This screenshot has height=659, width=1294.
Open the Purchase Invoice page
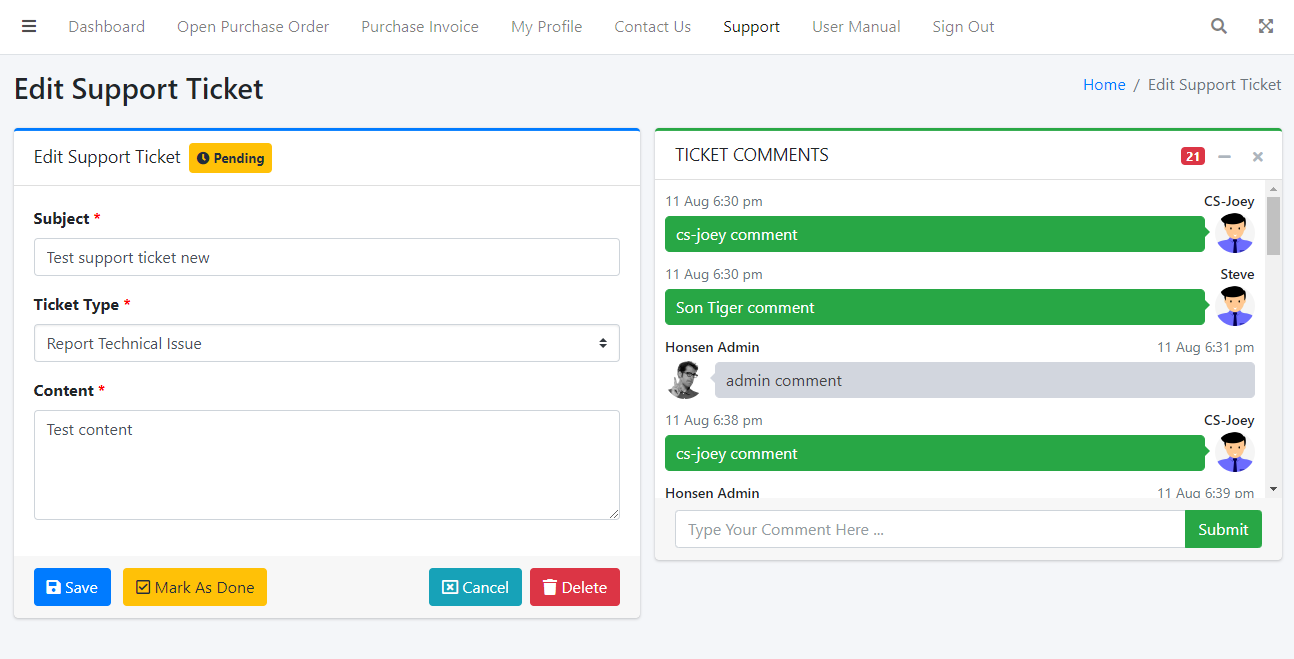click(x=419, y=27)
